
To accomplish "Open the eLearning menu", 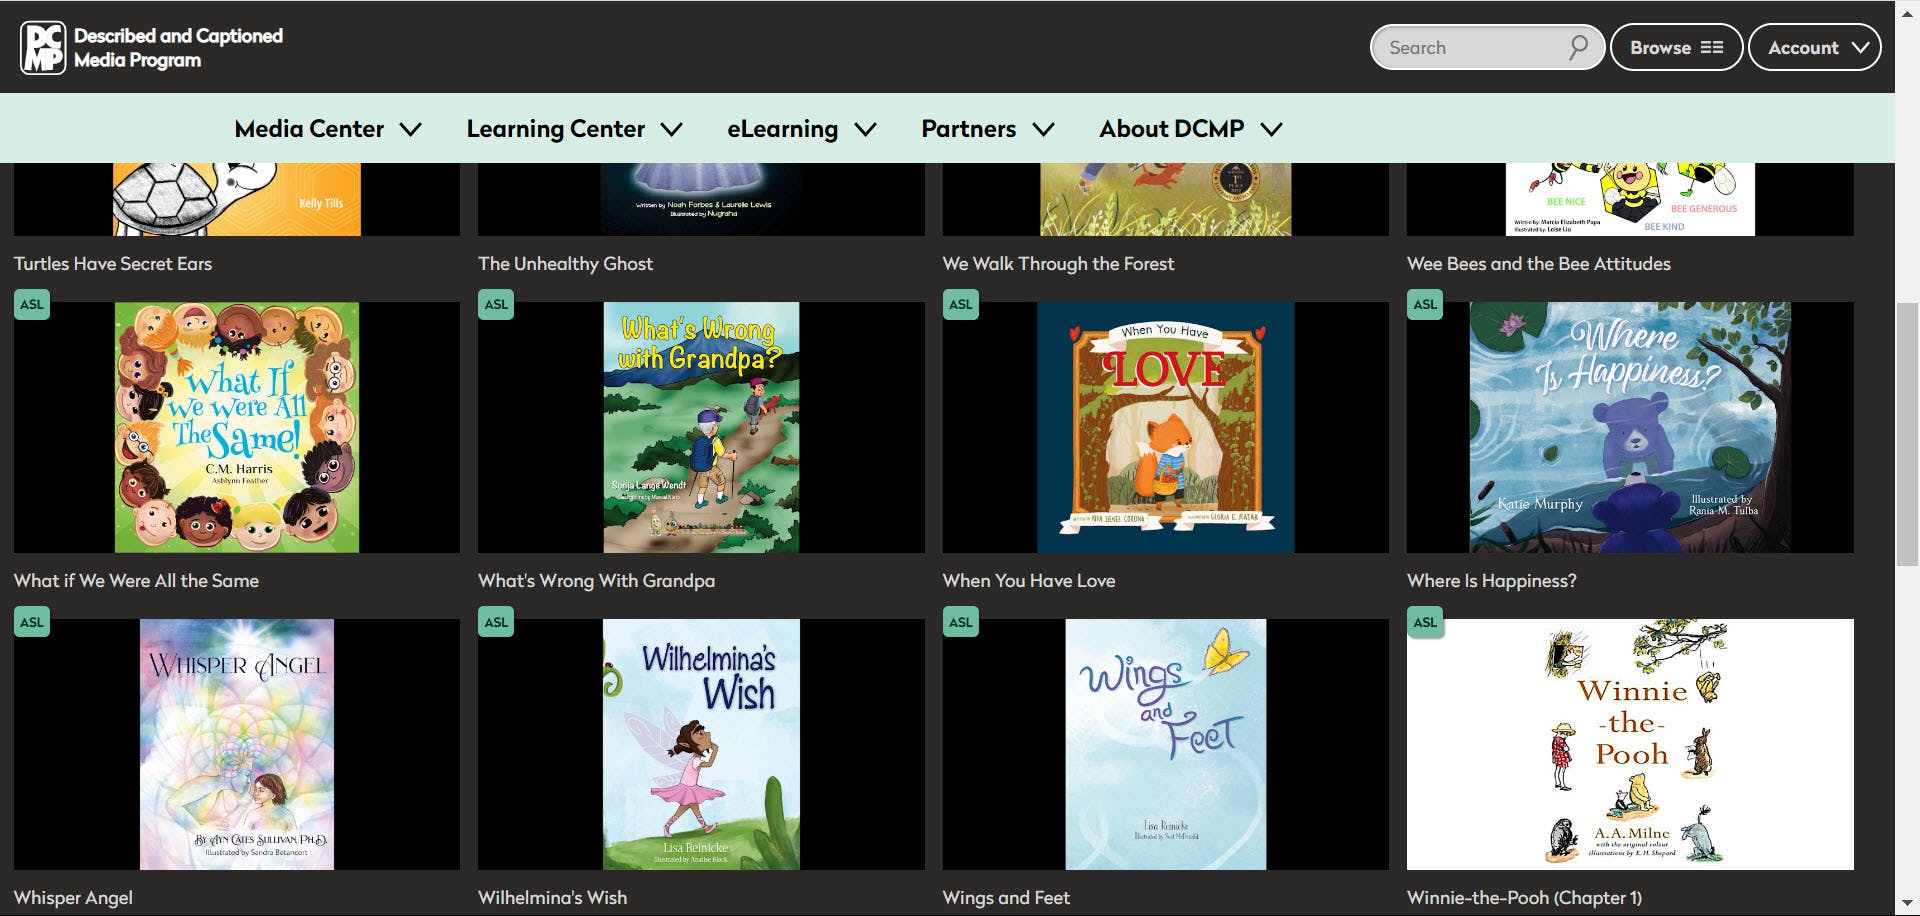I will click(x=801, y=129).
